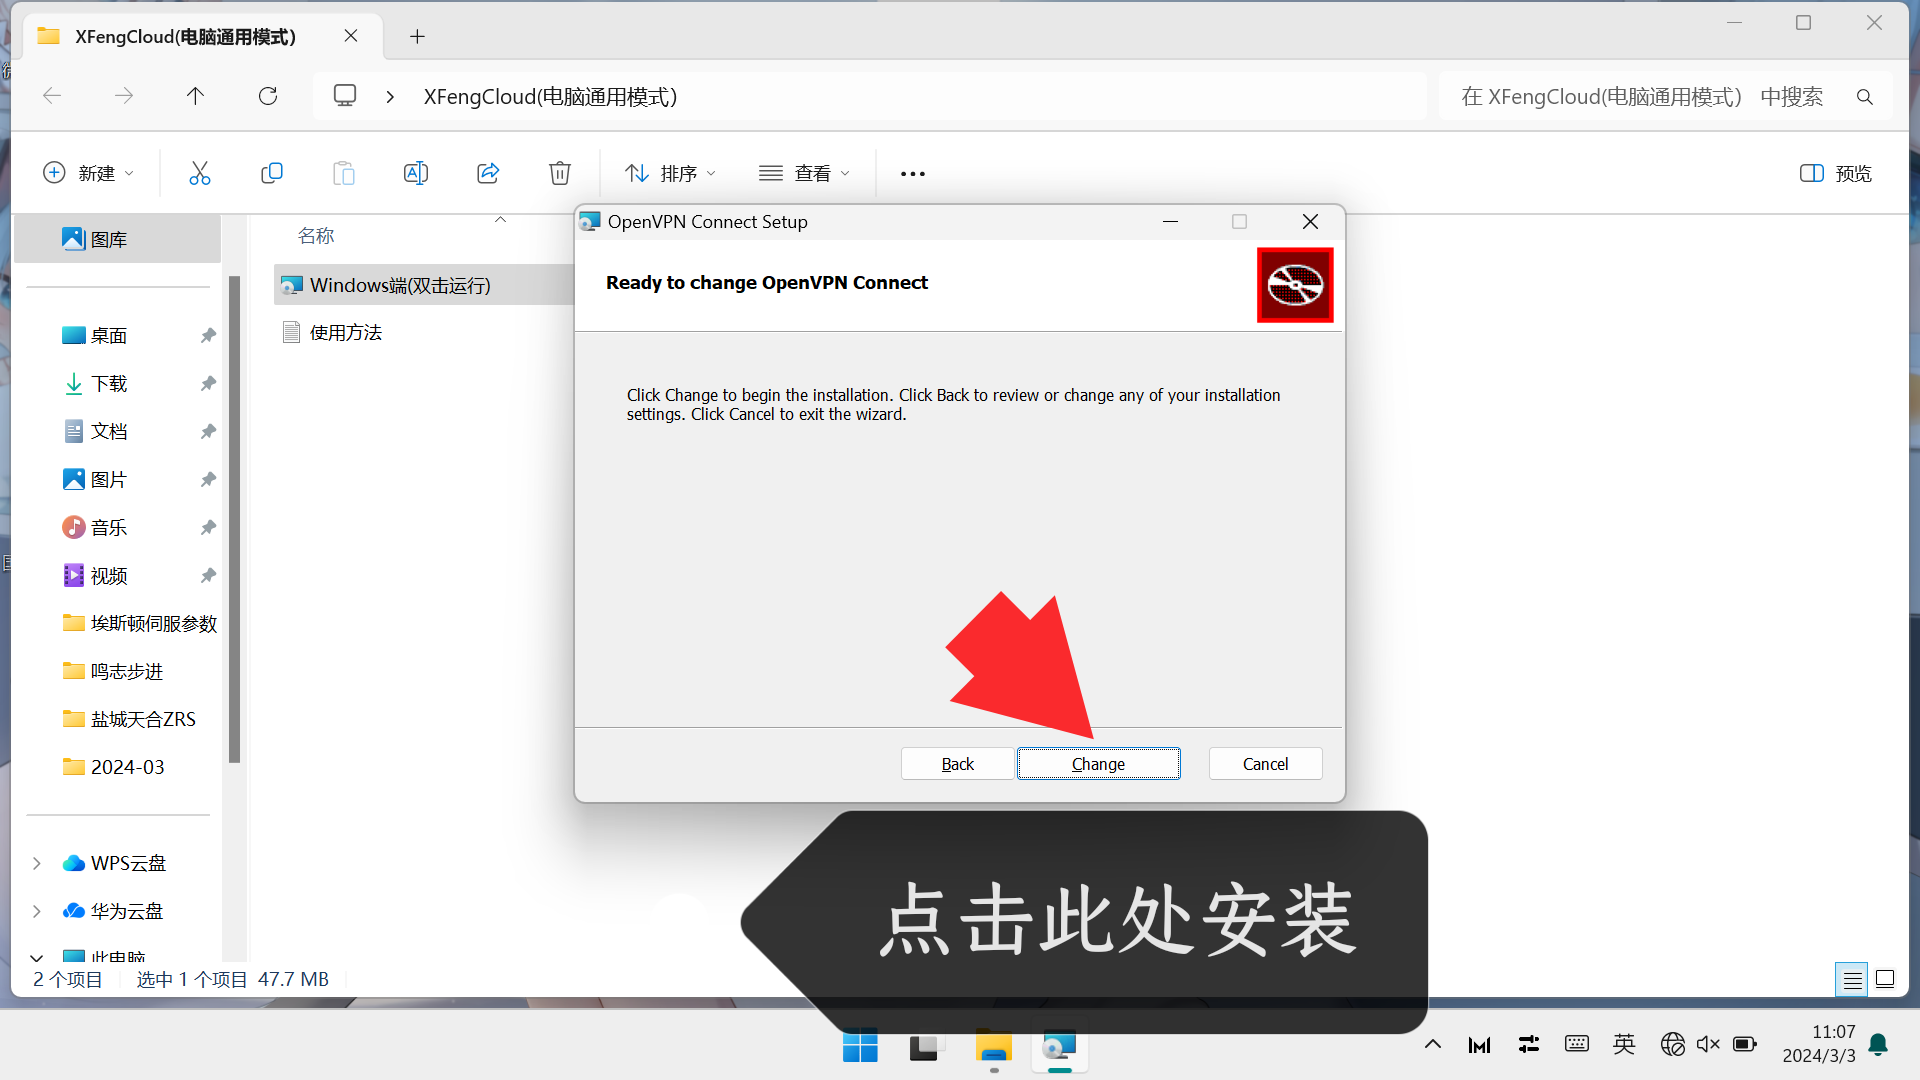Open 桌面 in the sidebar
1920x1080 pixels.
tap(108, 335)
